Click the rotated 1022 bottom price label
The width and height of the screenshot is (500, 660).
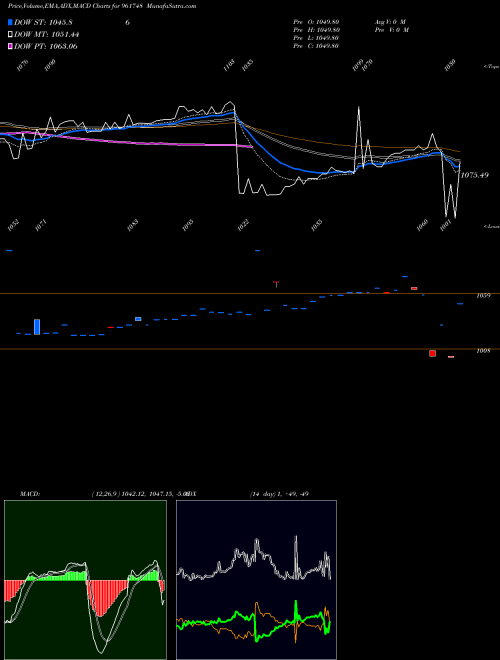click(243, 226)
